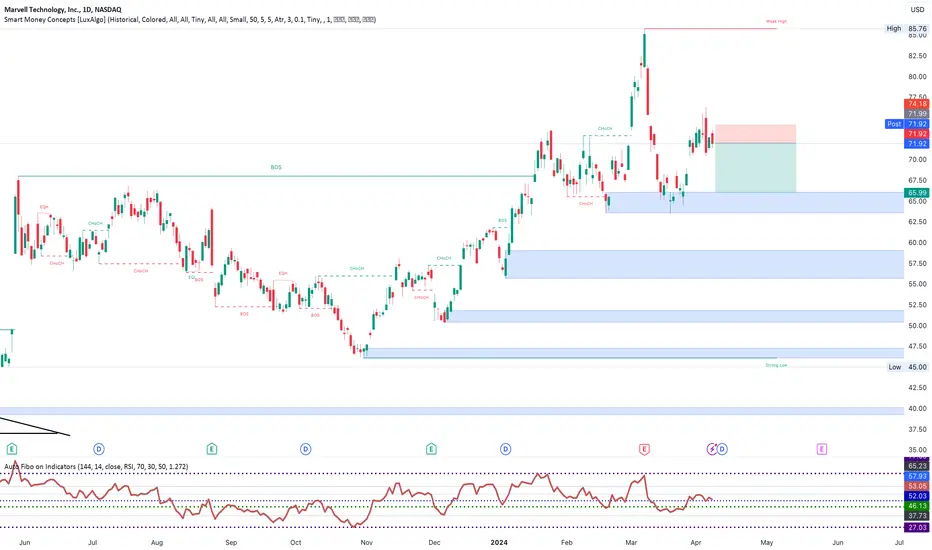Click the Mar label on the time axis
Image resolution: width=932 pixels, height=550 pixels.
pos(631,542)
